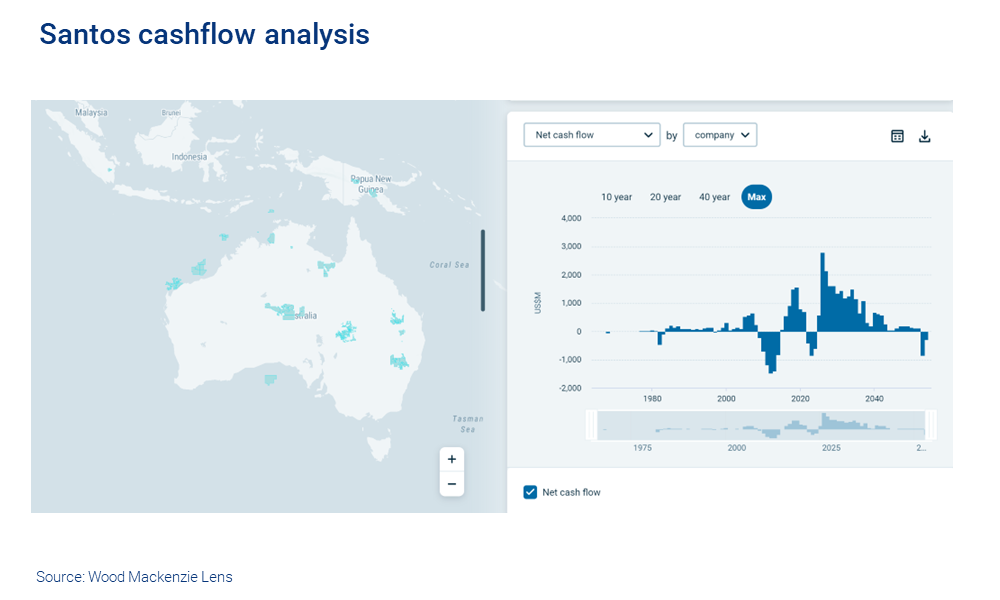This screenshot has height=600, width=1000.
Task: Select the 20 year time range
Action: 664,197
